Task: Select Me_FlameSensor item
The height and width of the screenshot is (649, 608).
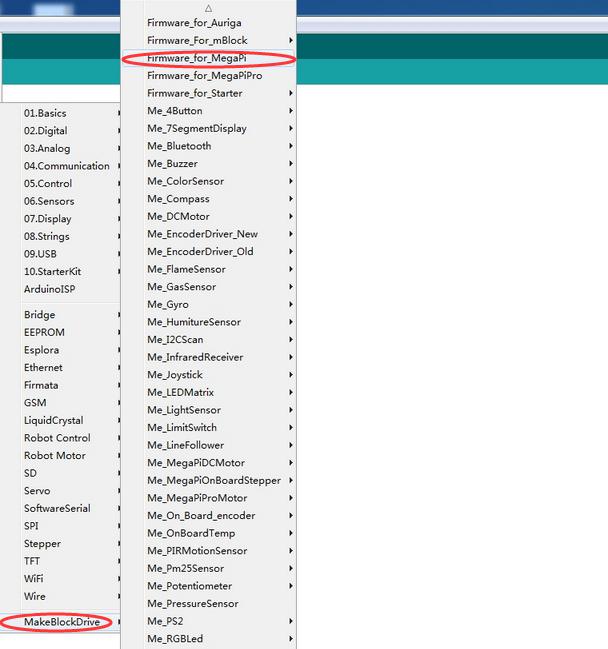Action: tap(209, 269)
